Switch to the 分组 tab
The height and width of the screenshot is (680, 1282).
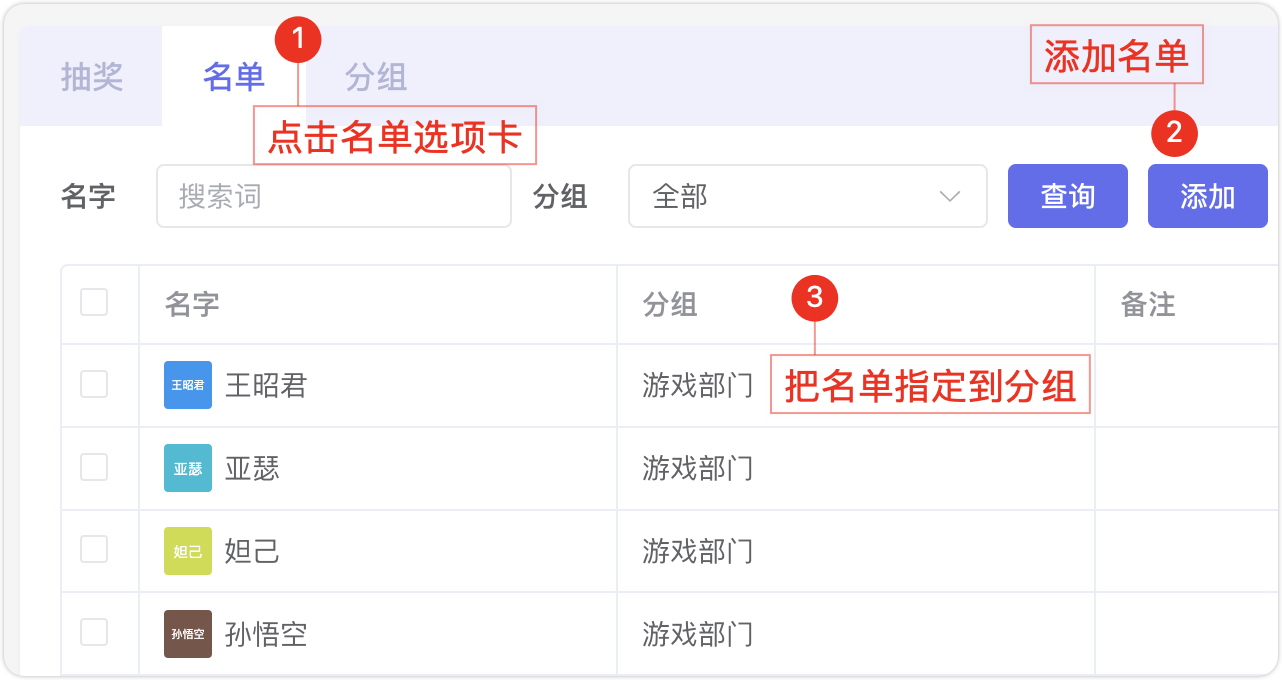(x=376, y=77)
